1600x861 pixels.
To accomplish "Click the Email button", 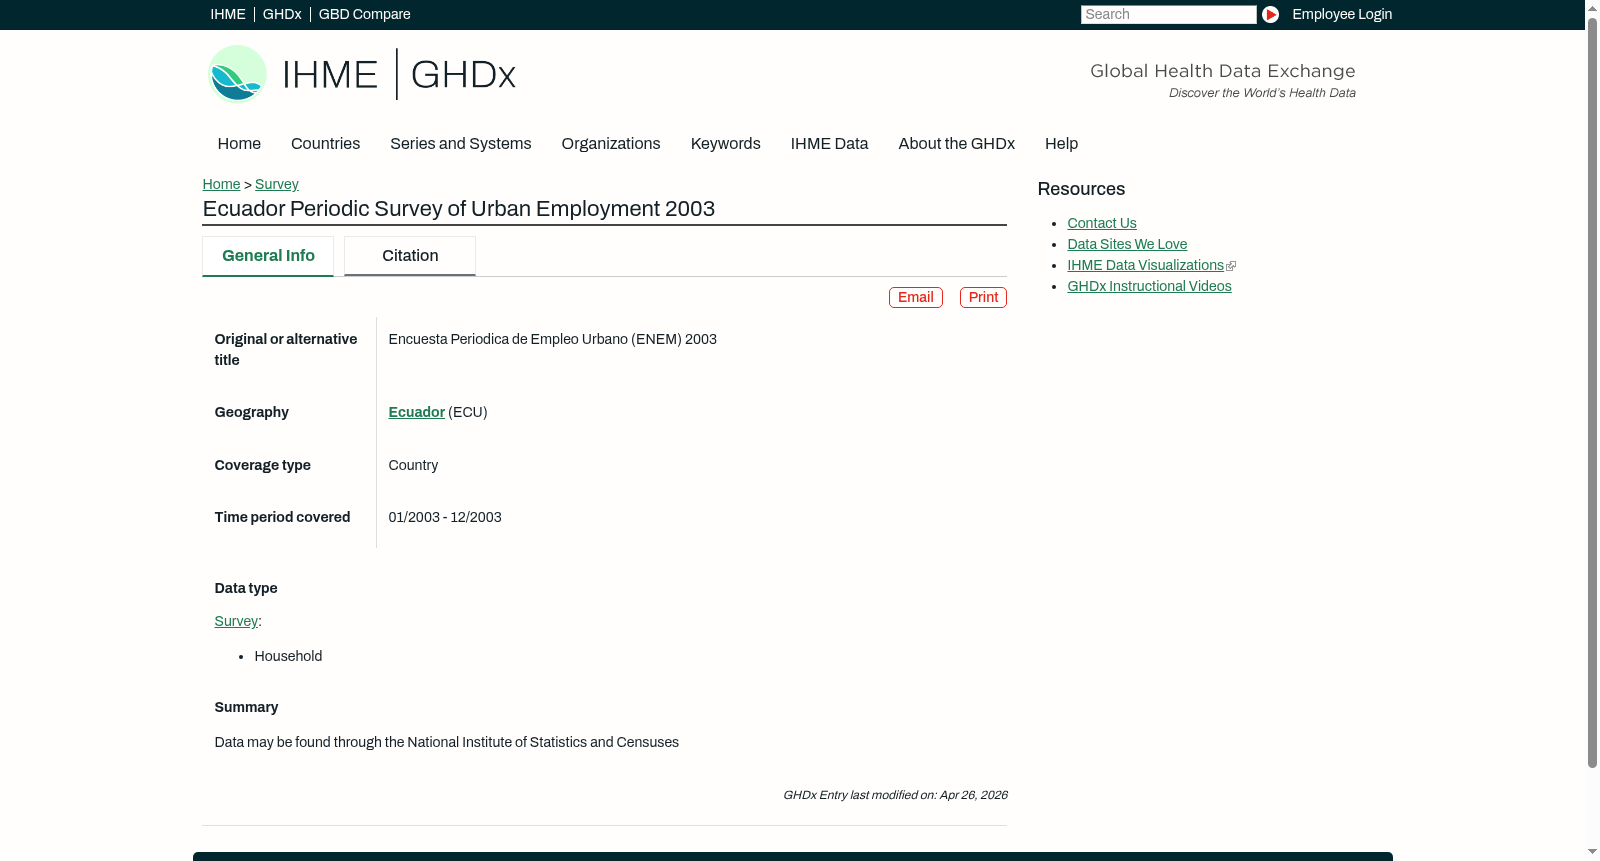I will (x=916, y=298).
